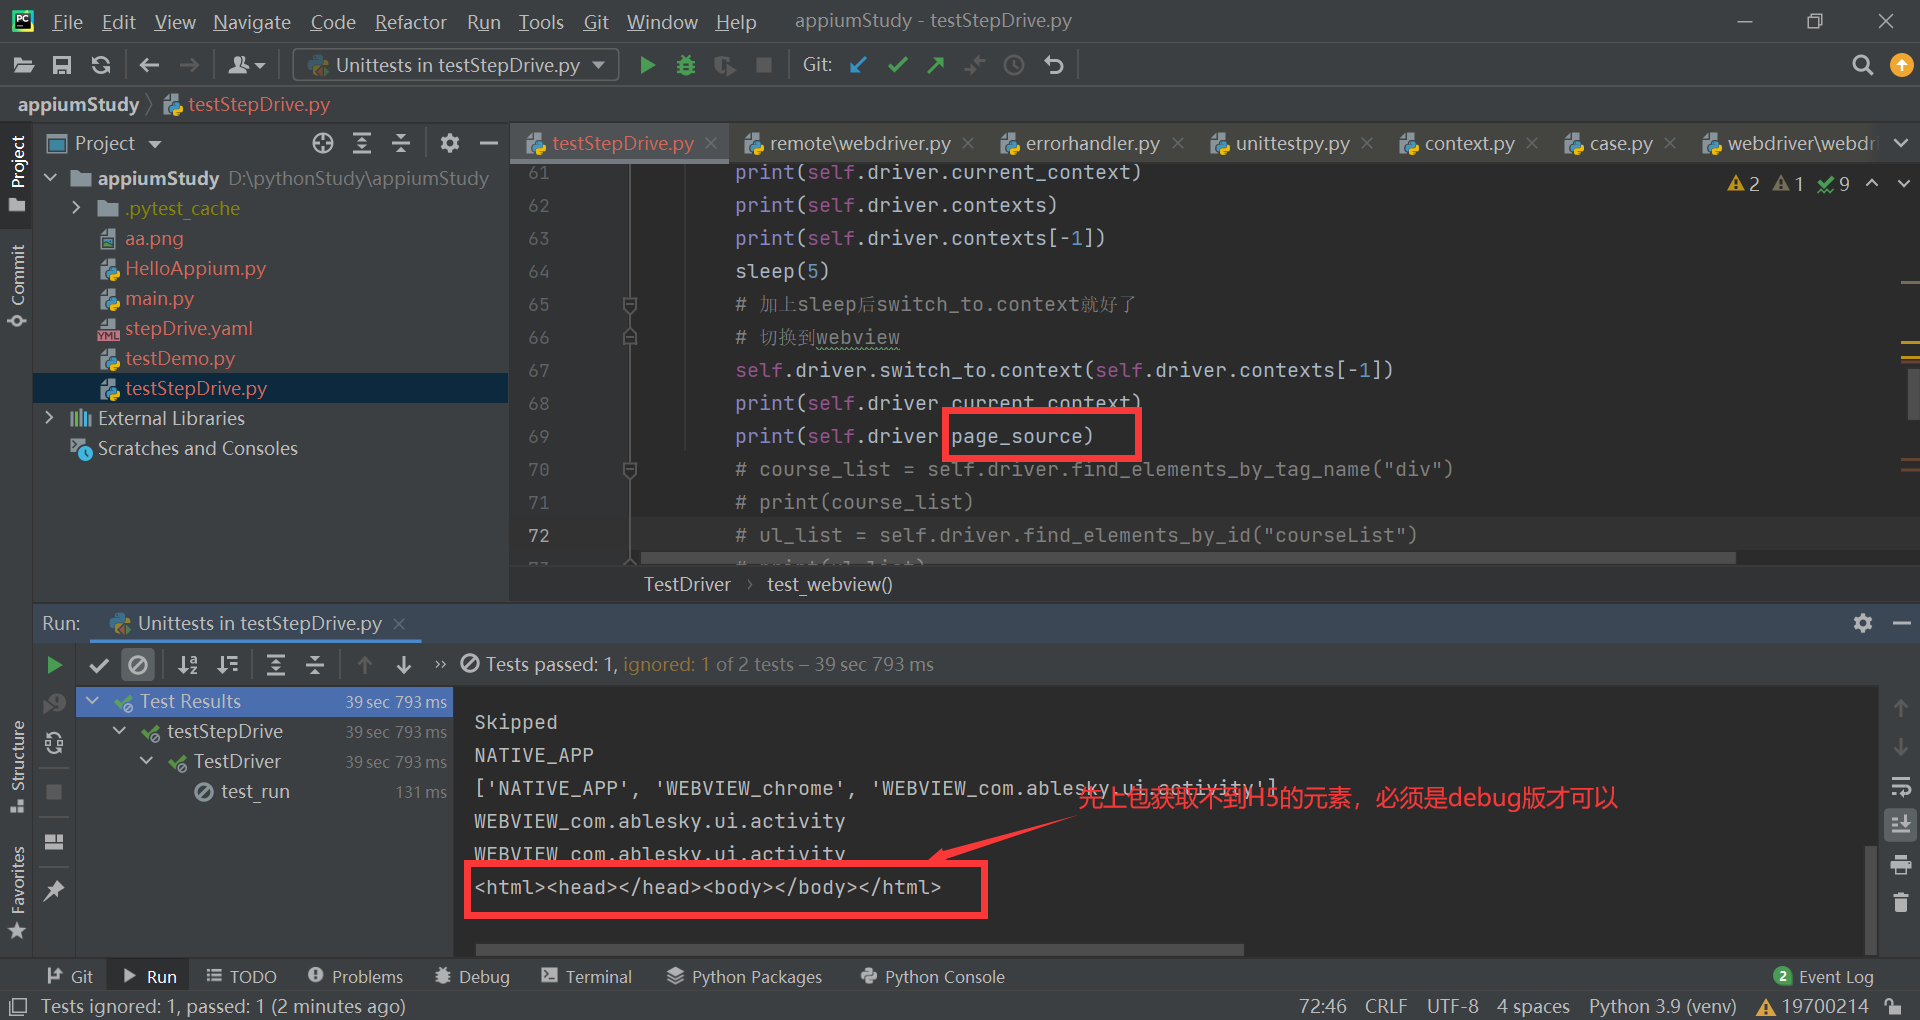The image size is (1920, 1020).
Task: Collapse Test Results tree node
Action: pyautogui.click(x=93, y=701)
